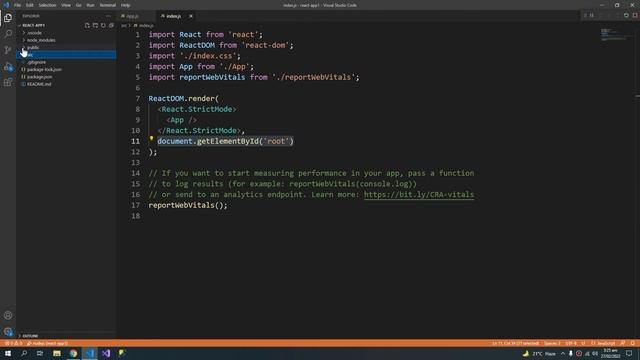Open the Edit menu
The image size is (640, 360).
29,5
